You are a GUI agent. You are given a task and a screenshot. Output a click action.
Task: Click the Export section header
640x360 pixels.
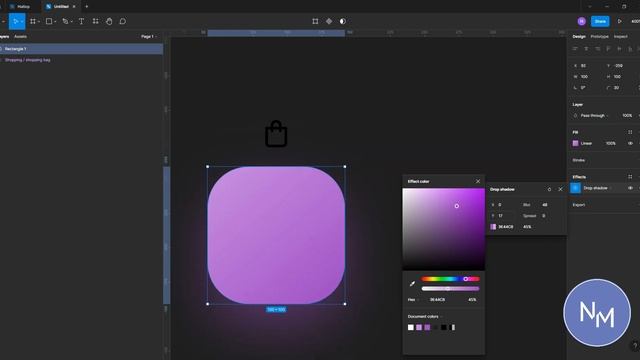click(x=579, y=205)
